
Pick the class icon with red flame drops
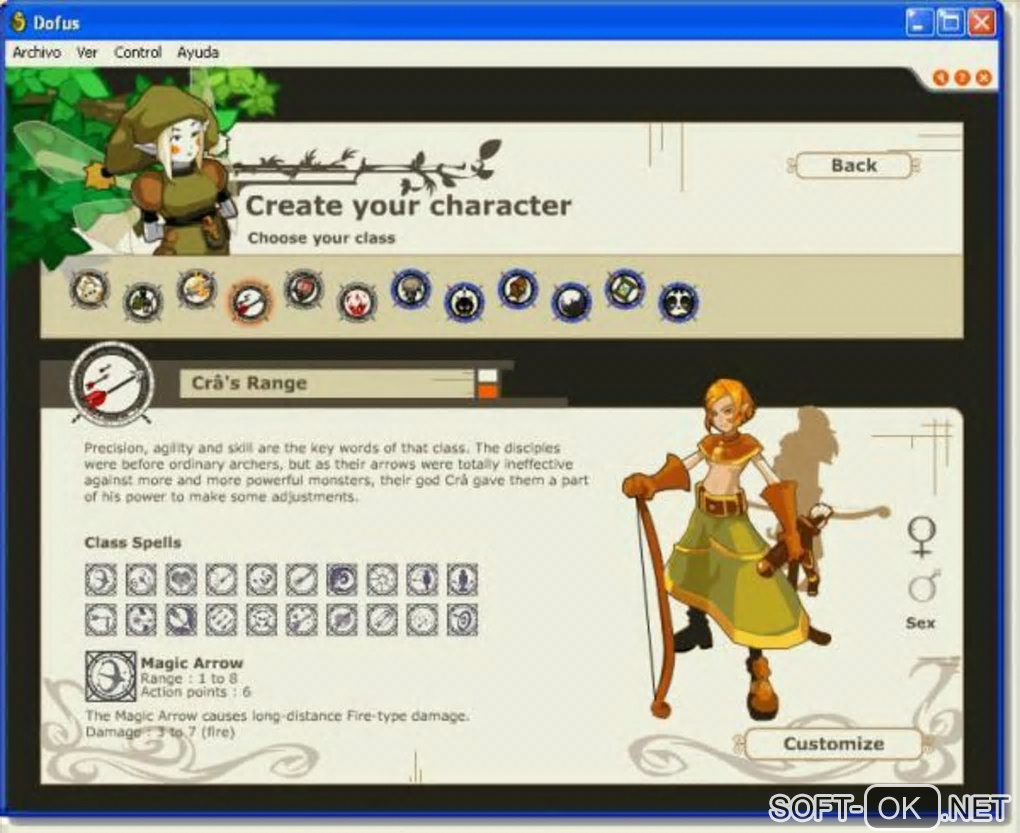[x=356, y=302]
